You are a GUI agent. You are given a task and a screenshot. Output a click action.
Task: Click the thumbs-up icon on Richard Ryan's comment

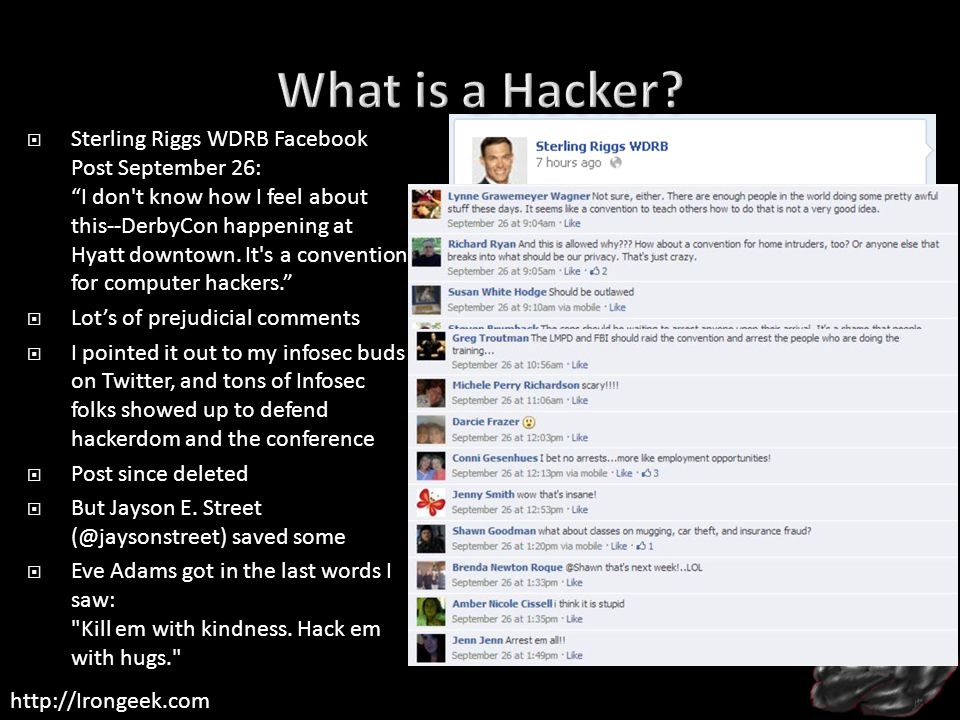click(x=594, y=271)
